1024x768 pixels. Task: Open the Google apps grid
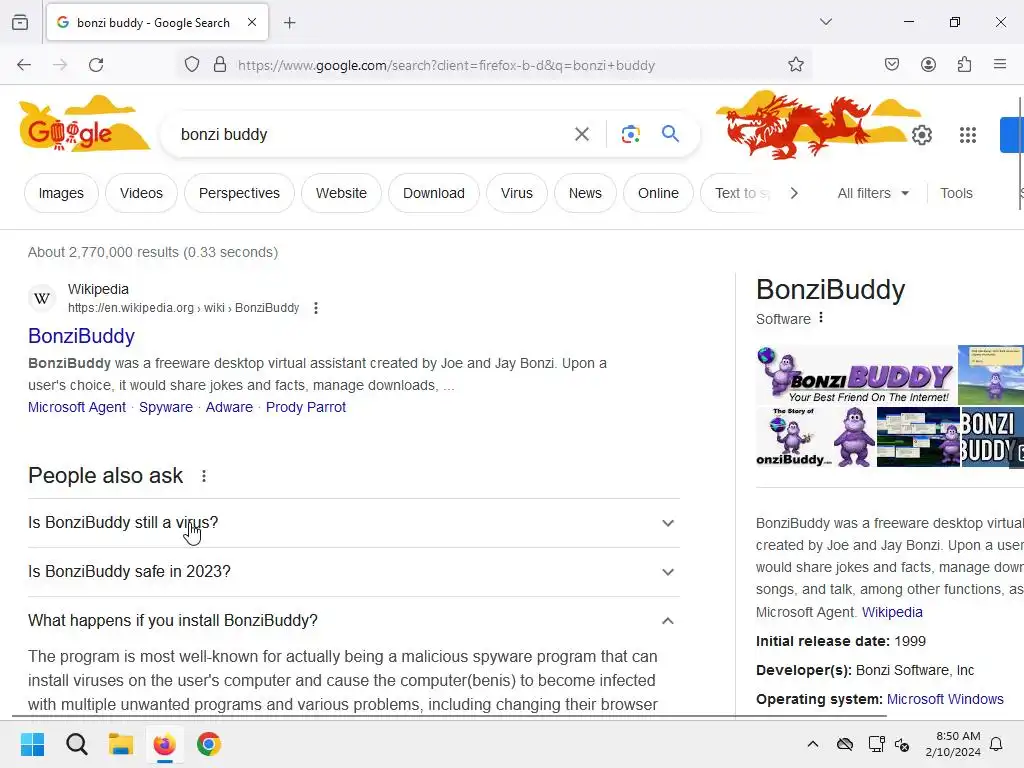(968, 135)
